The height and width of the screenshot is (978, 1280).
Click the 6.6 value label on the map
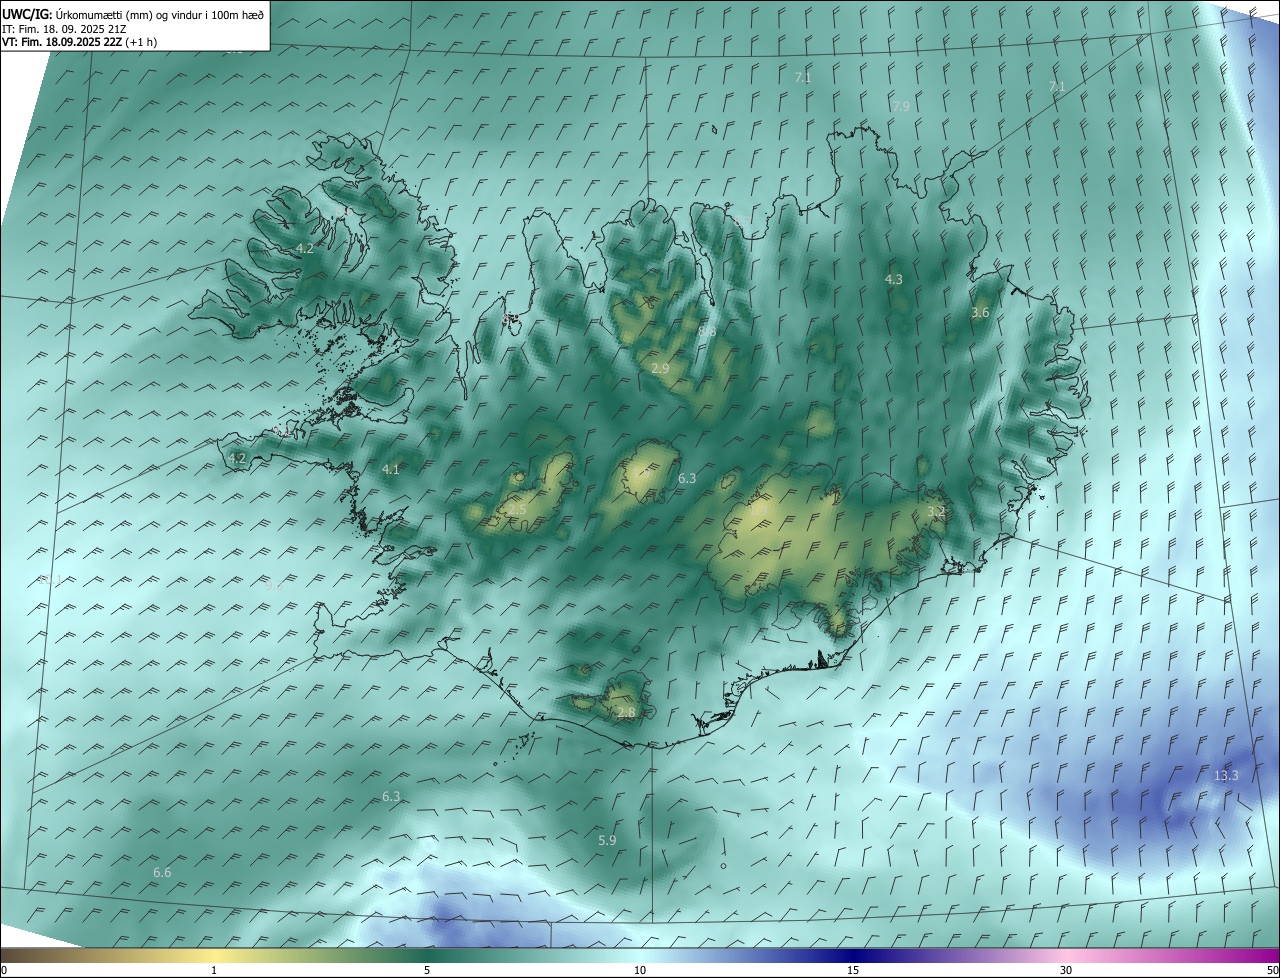coord(162,873)
